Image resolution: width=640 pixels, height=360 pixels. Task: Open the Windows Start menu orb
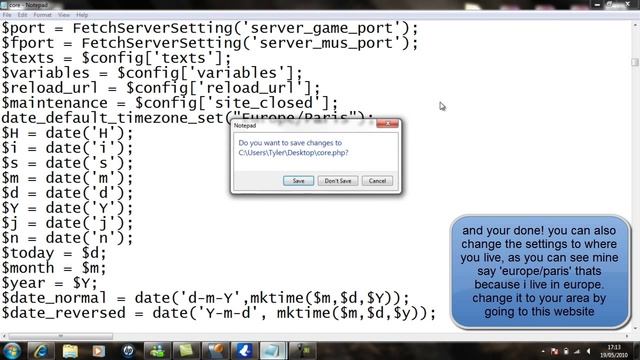coord(11,351)
